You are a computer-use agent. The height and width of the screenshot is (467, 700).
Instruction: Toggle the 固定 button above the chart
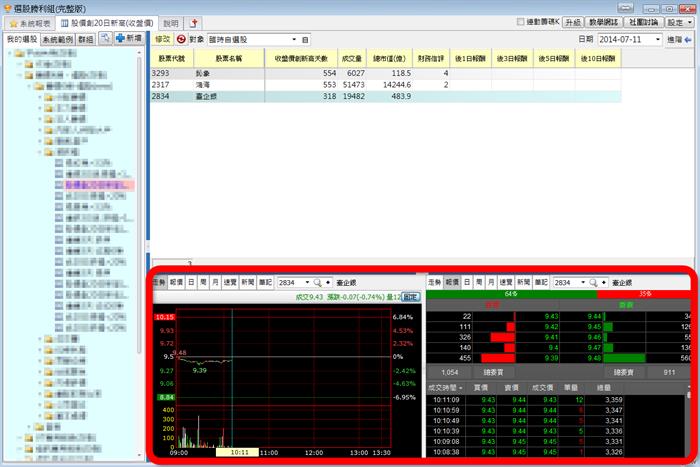411,297
